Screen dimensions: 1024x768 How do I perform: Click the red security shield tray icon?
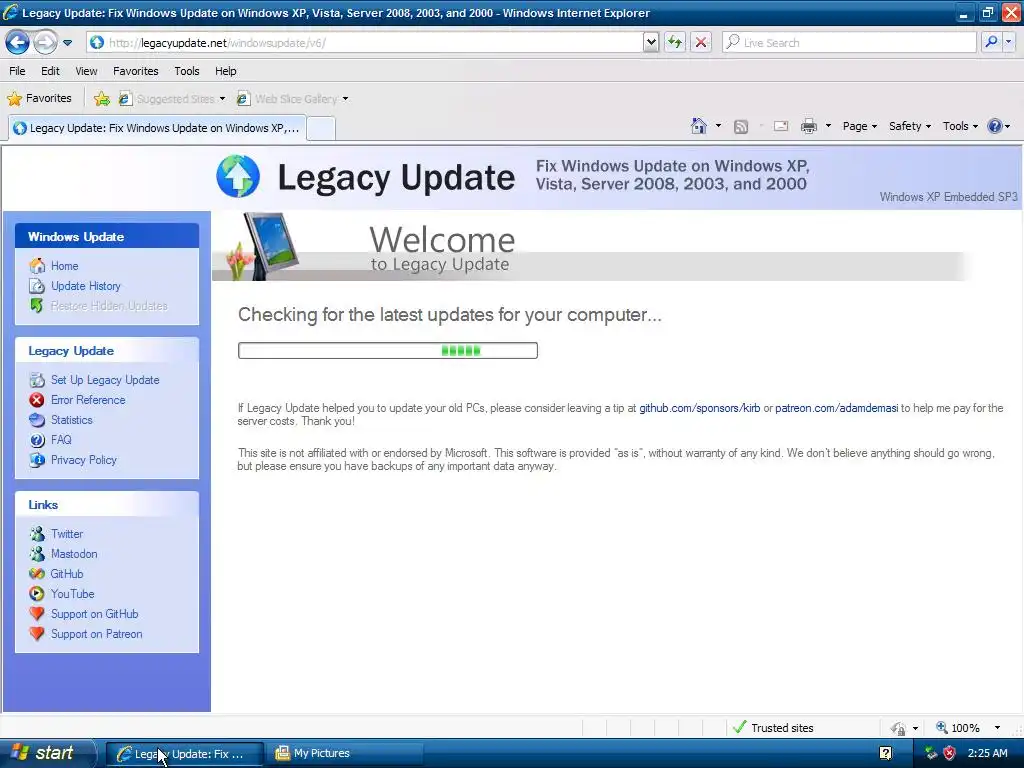pos(950,753)
